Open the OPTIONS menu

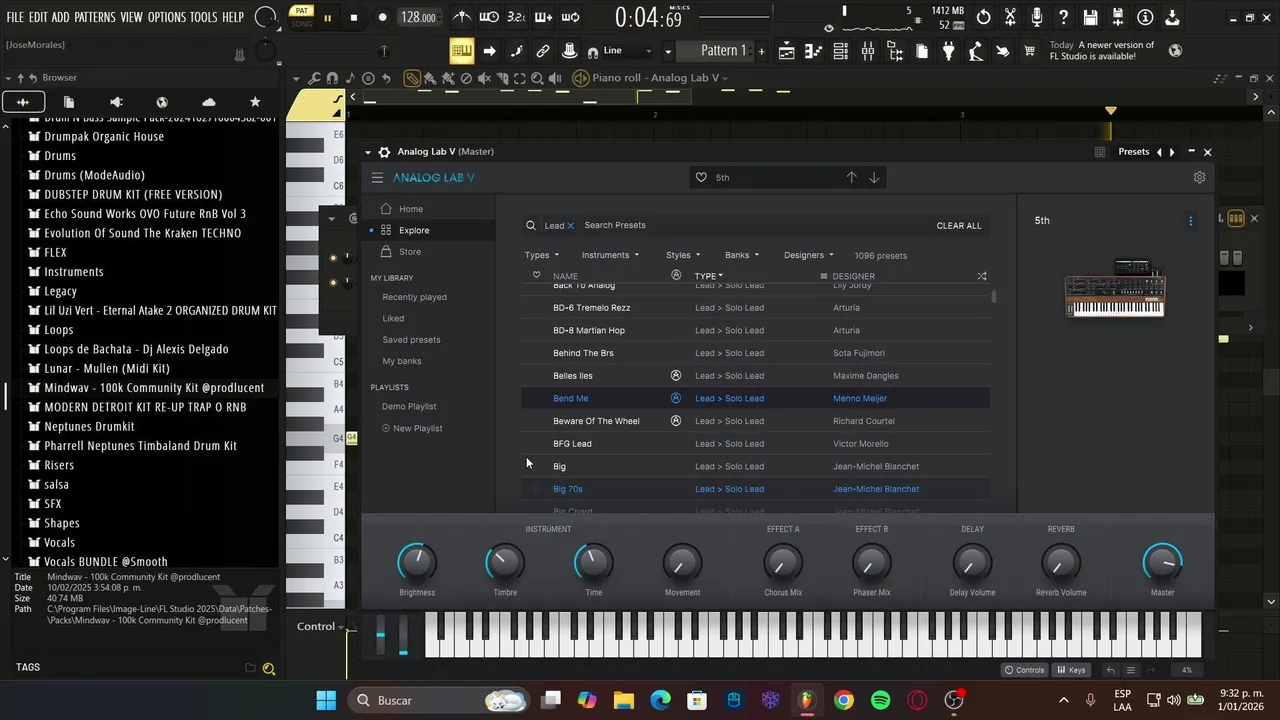click(167, 17)
